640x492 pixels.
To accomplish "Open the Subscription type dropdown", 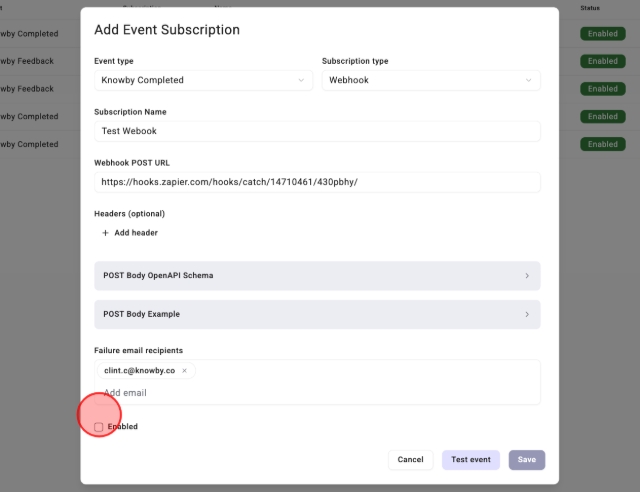I will point(431,80).
